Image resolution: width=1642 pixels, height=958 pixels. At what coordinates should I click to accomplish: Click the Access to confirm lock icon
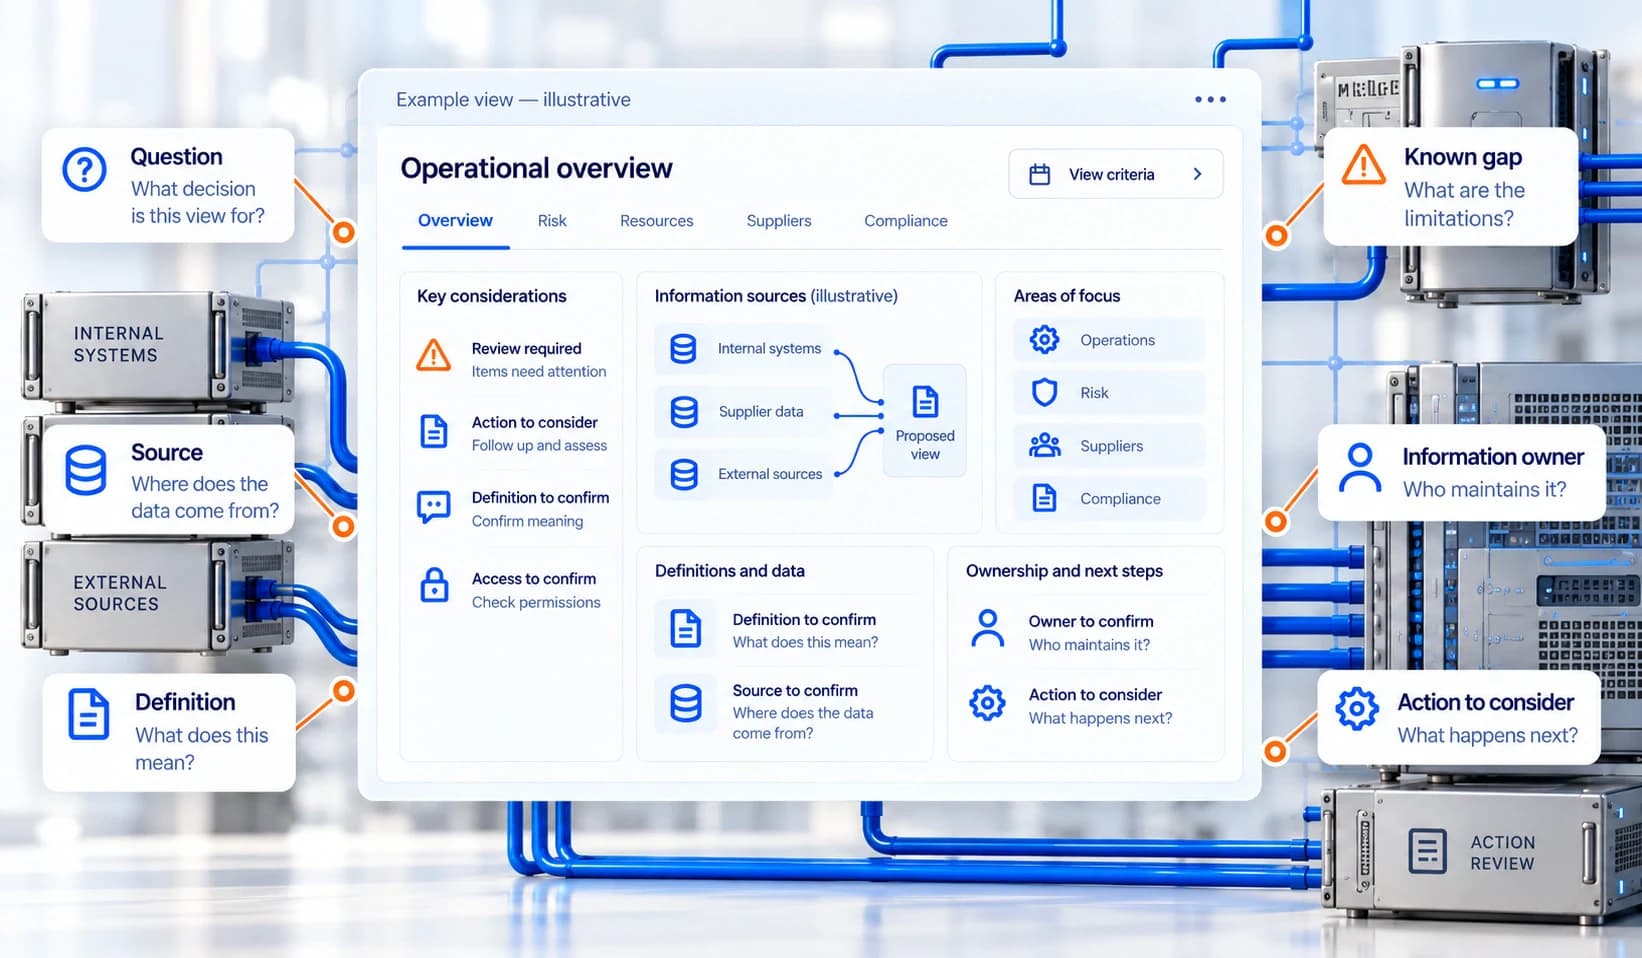click(434, 585)
